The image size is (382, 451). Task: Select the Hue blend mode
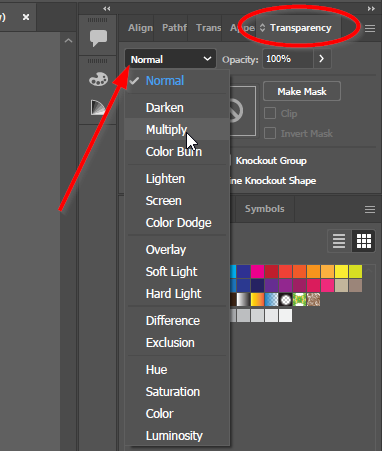coord(177,370)
